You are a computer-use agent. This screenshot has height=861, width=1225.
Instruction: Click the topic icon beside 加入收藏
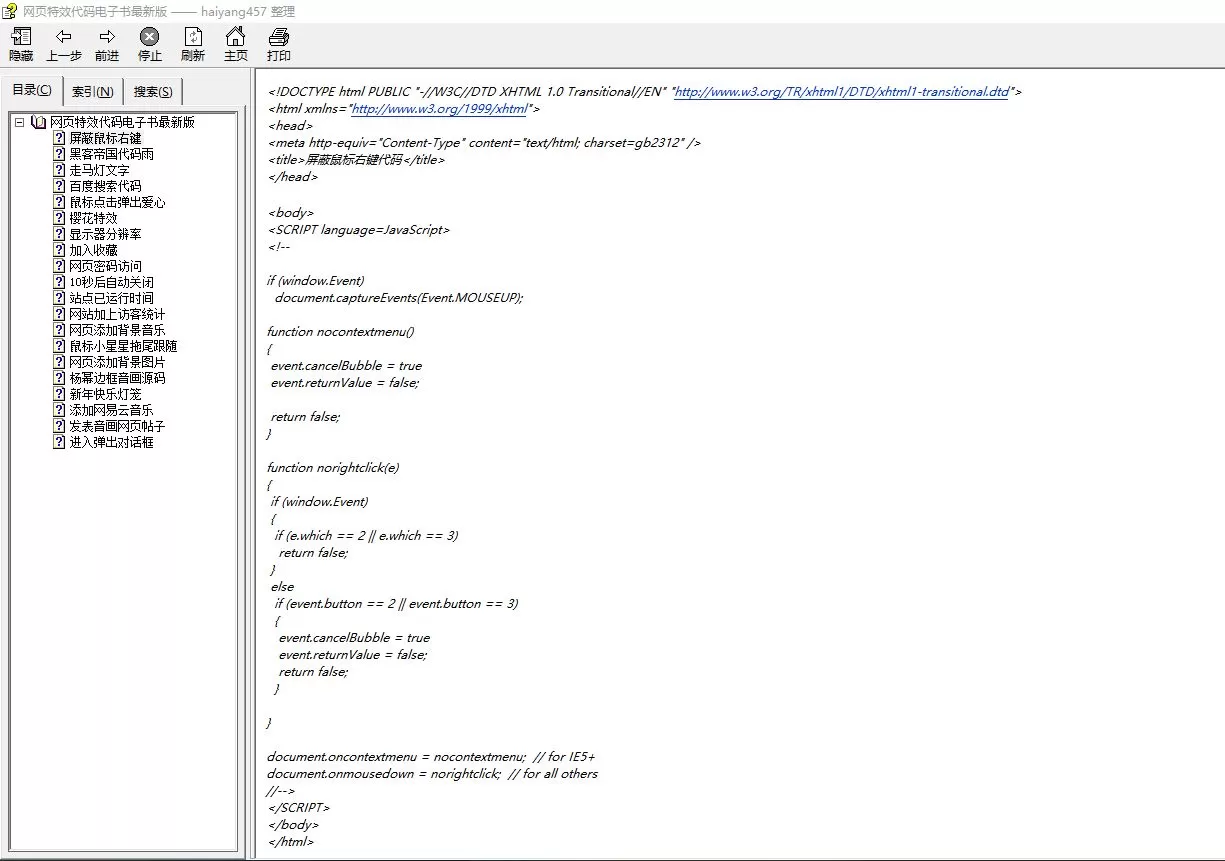[59, 250]
